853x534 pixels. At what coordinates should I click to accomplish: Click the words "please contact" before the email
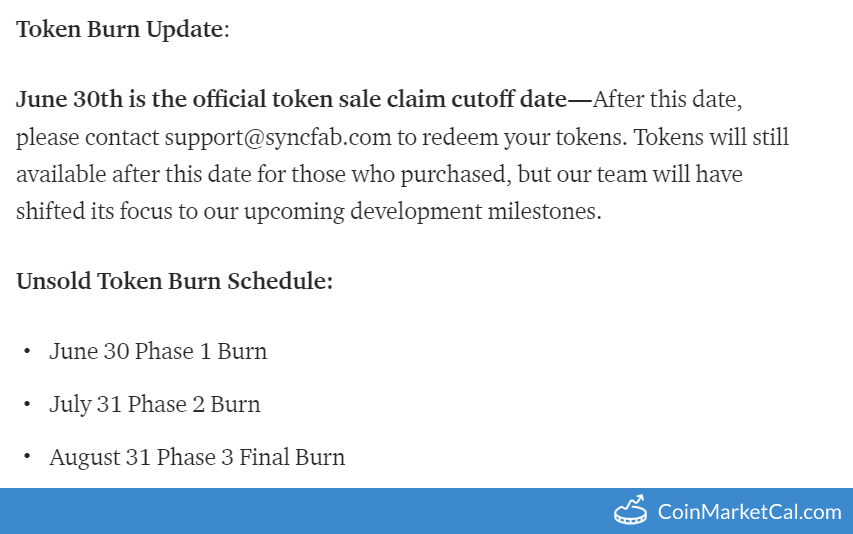tap(86, 137)
